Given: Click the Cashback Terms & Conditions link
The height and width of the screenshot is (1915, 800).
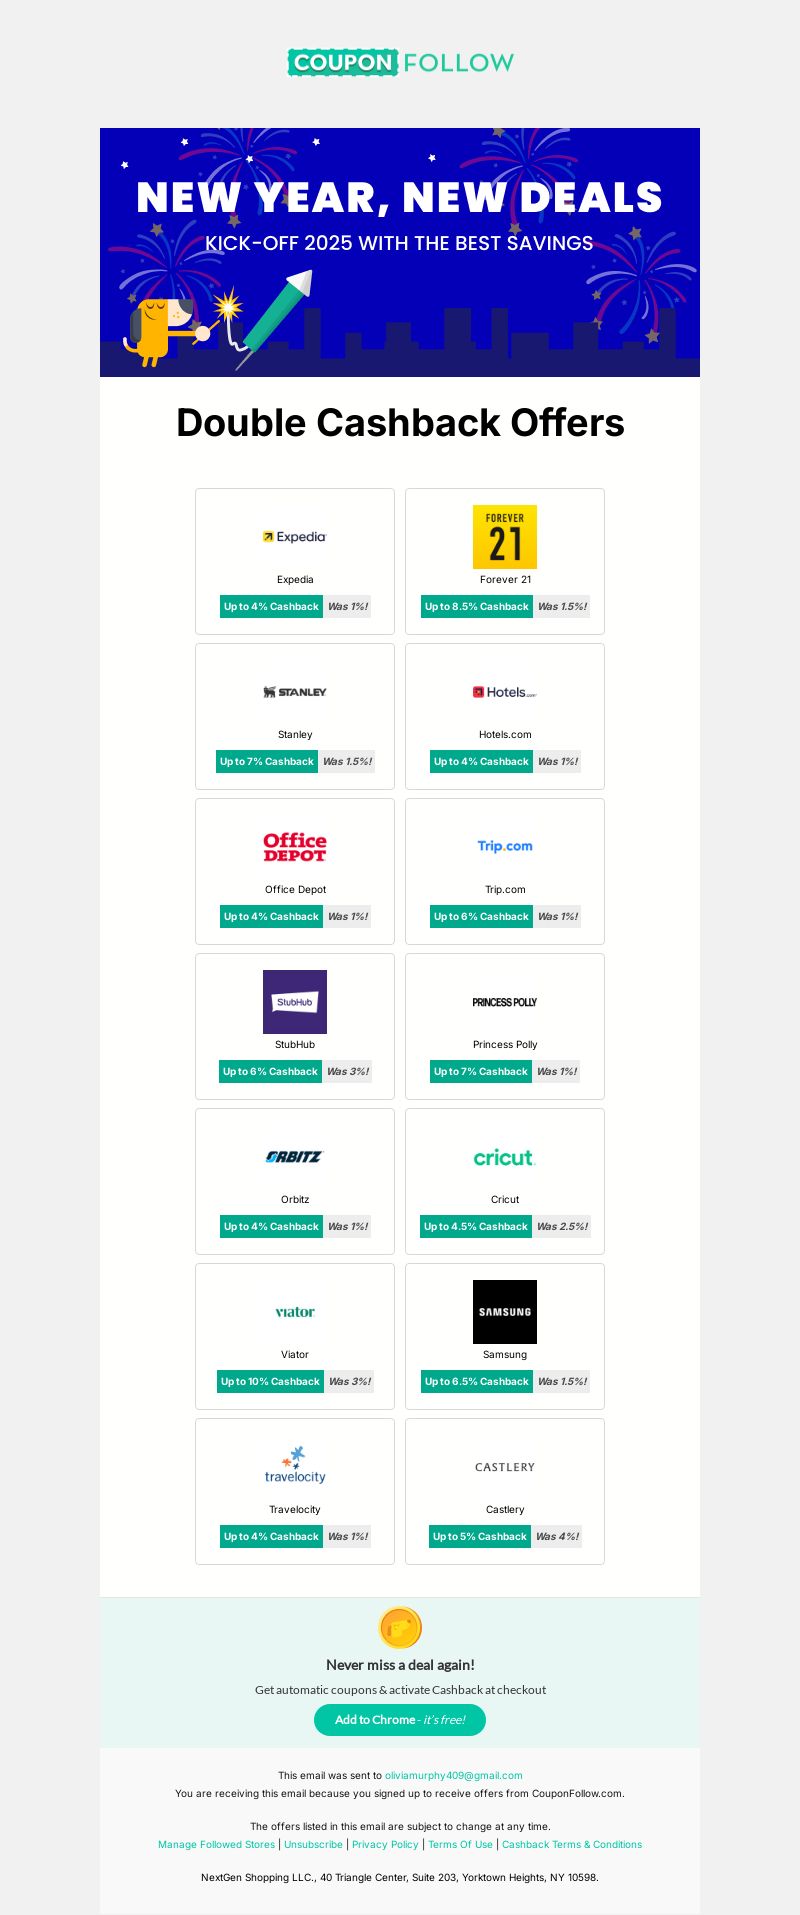Looking at the screenshot, I should [x=572, y=1844].
